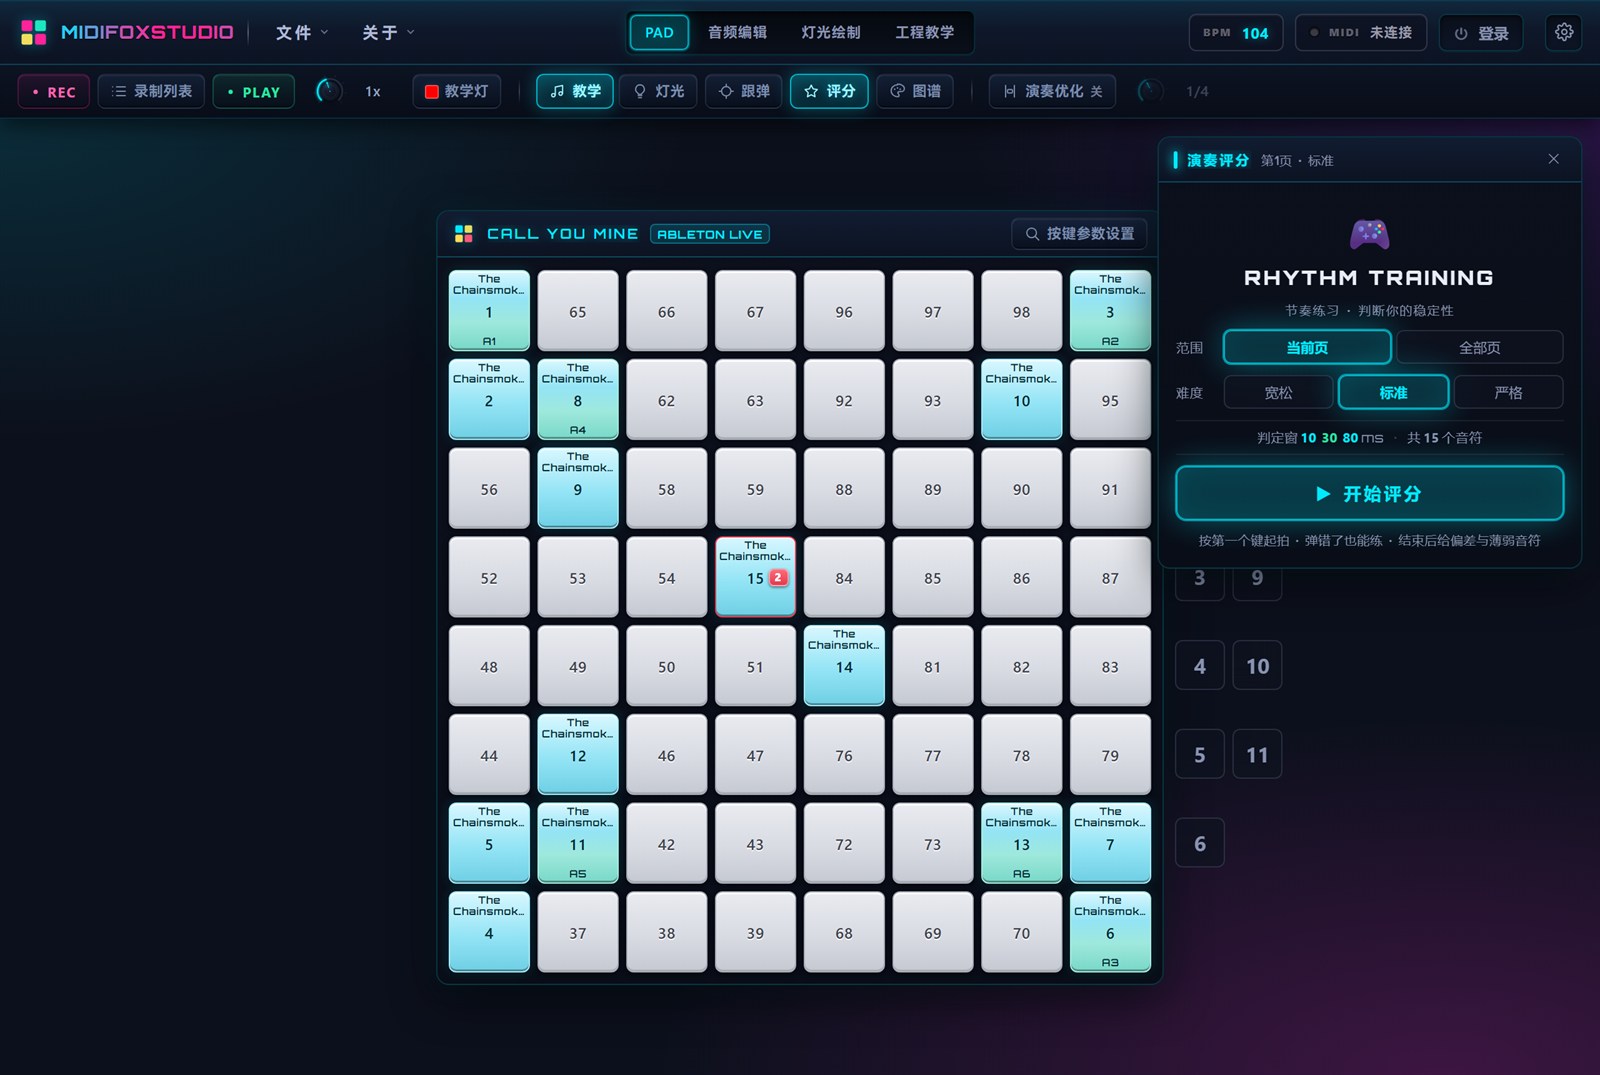
Task: Switch to the 工程教学 tab
Action: pyautogui.click(x=925, y=33)
